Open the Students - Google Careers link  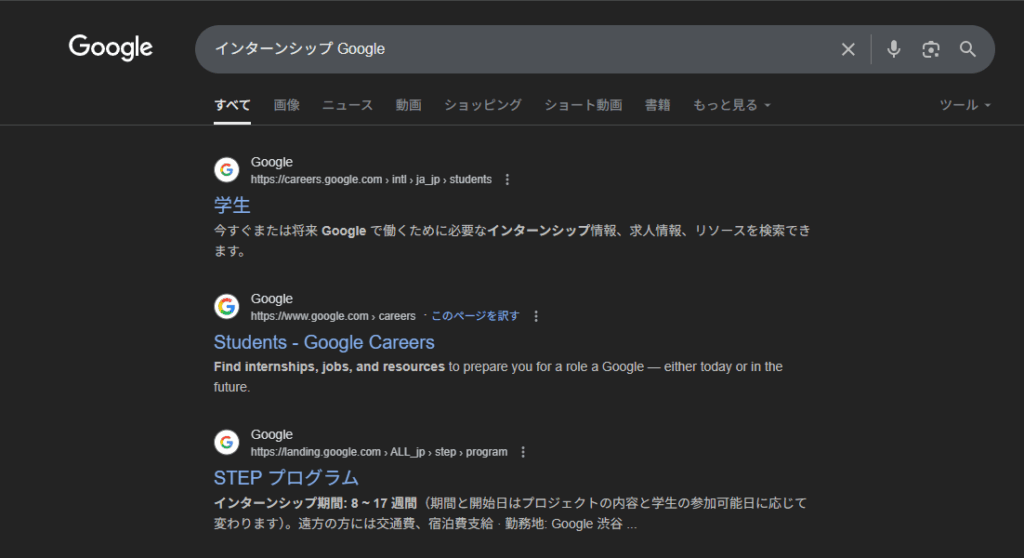click(x=324, y=342)
